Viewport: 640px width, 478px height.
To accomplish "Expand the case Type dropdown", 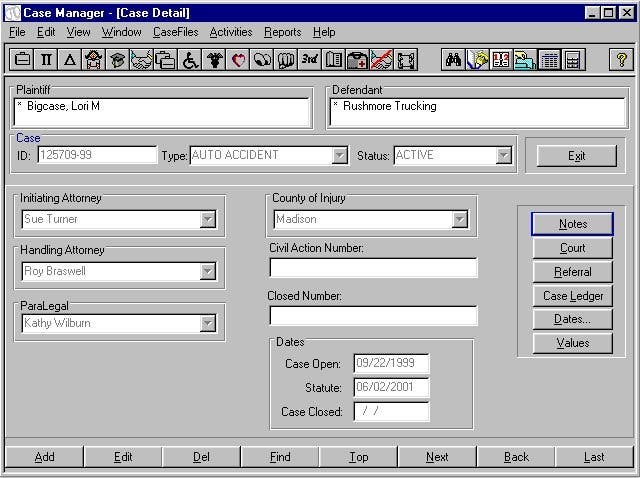I will [x=339, y=156].
